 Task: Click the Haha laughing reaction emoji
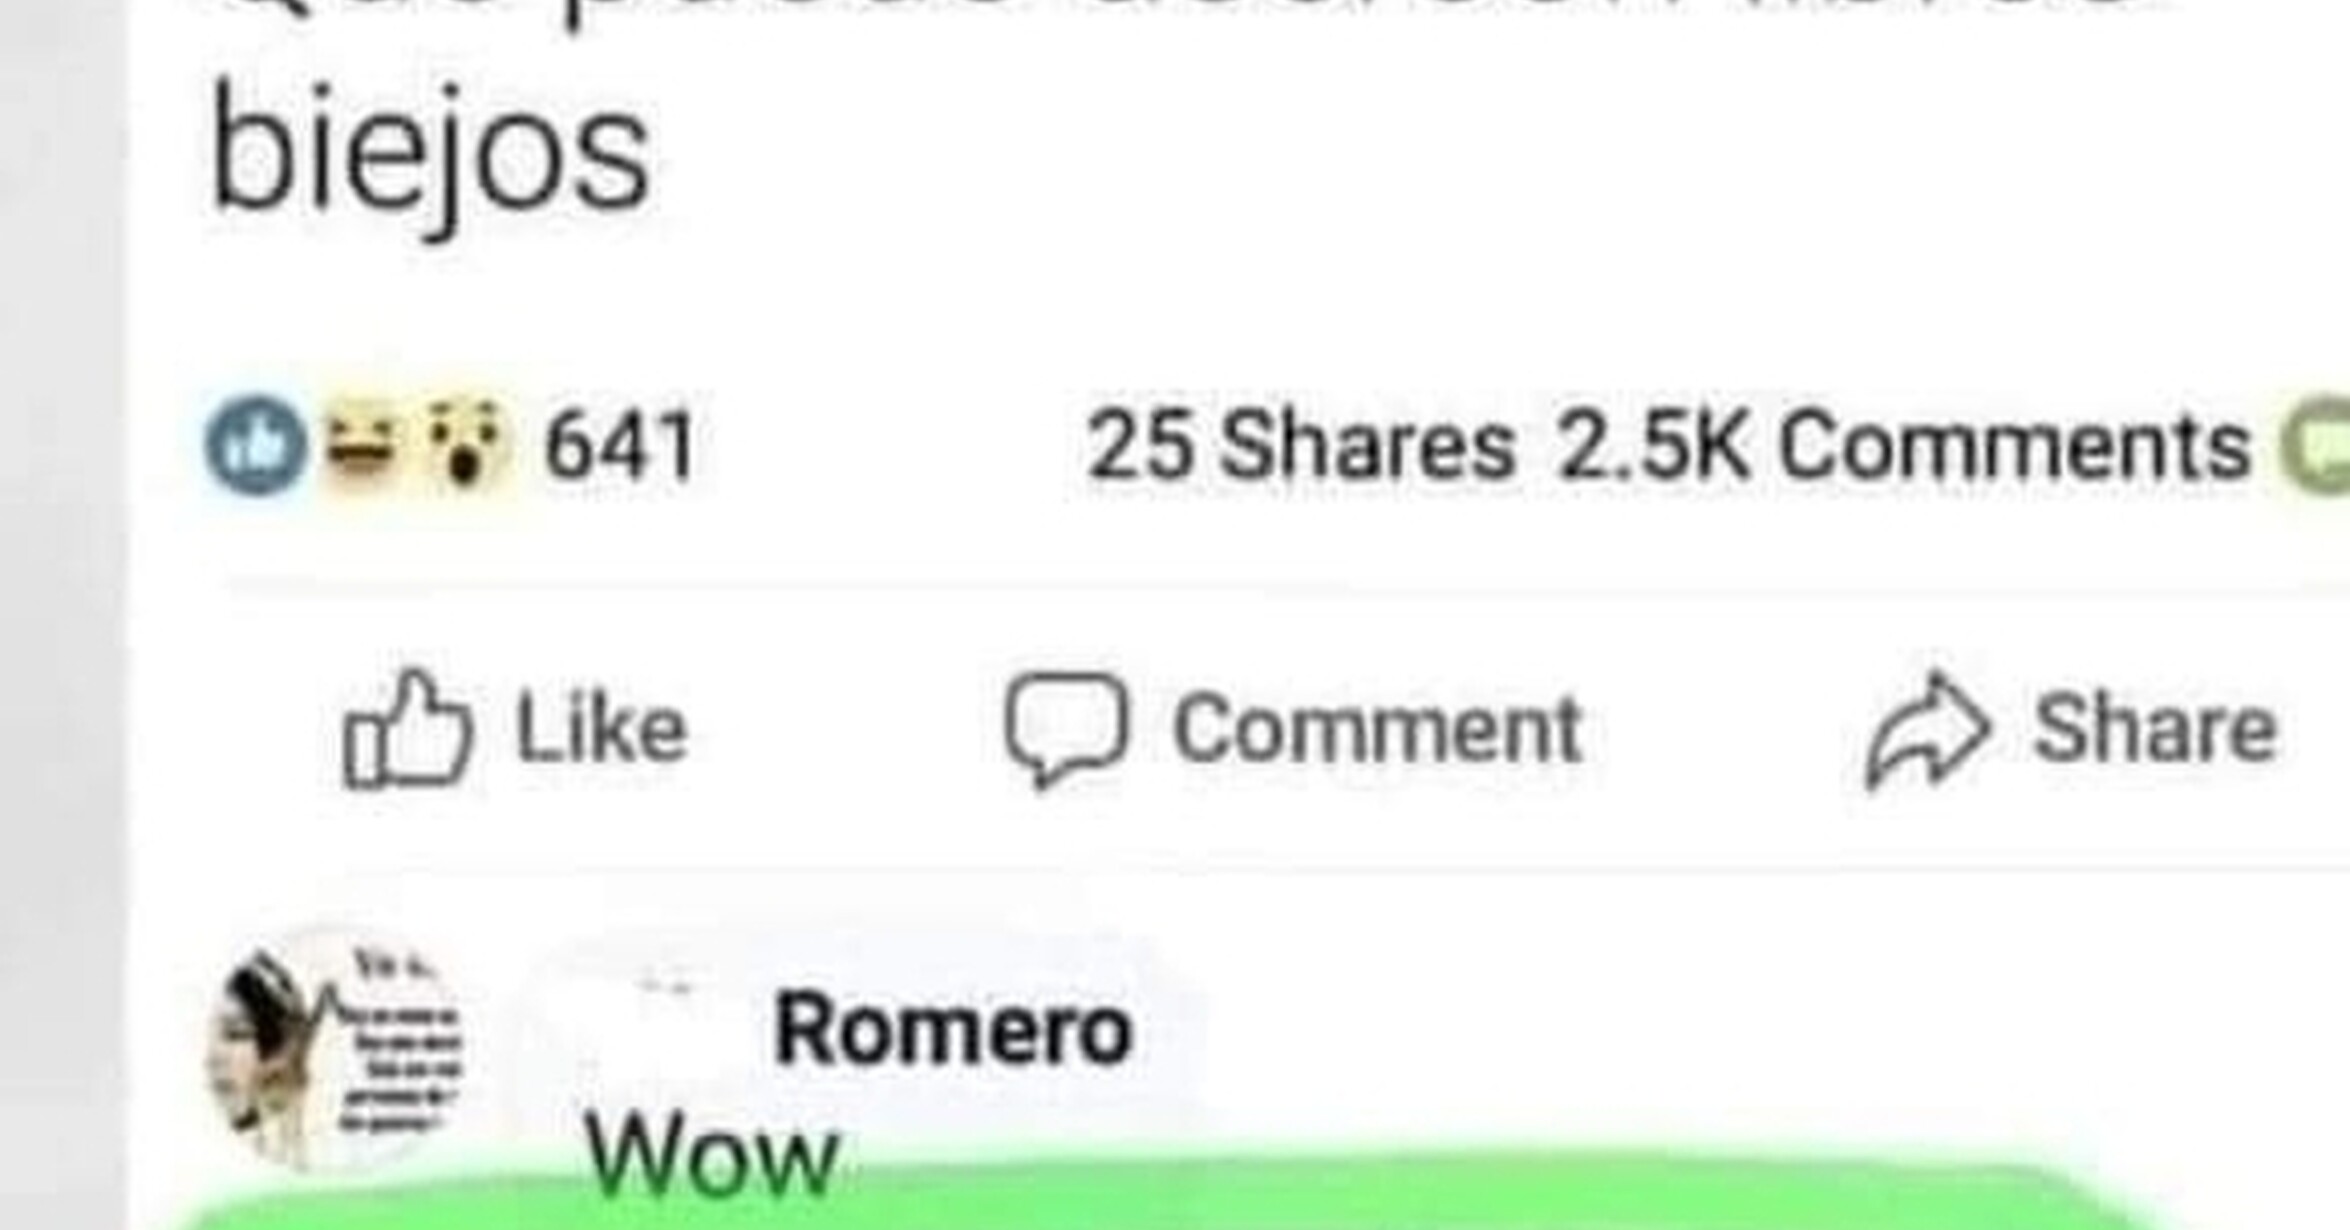point(360,447)
